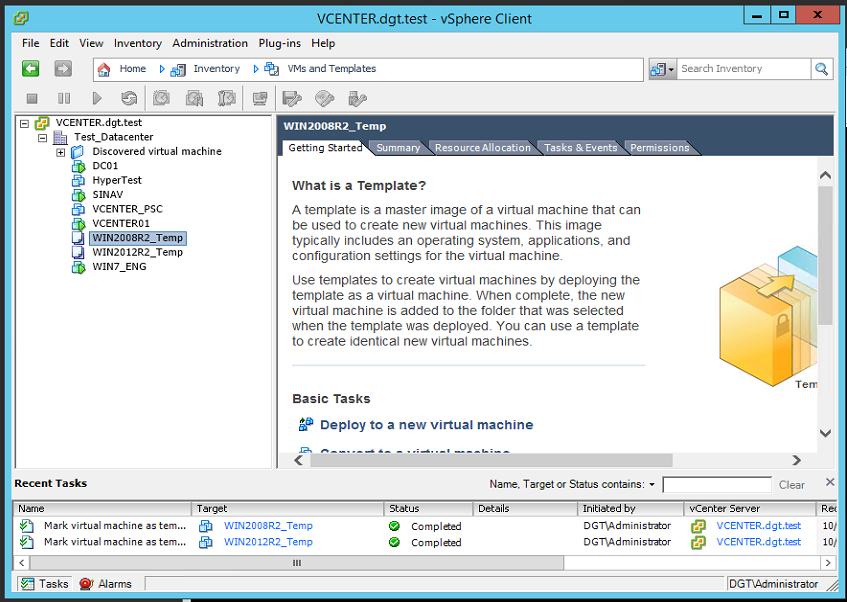Click the Test_Datacenter datacenter icon
This screenshot has height=602, width=847.
click(x=60, y=137)
